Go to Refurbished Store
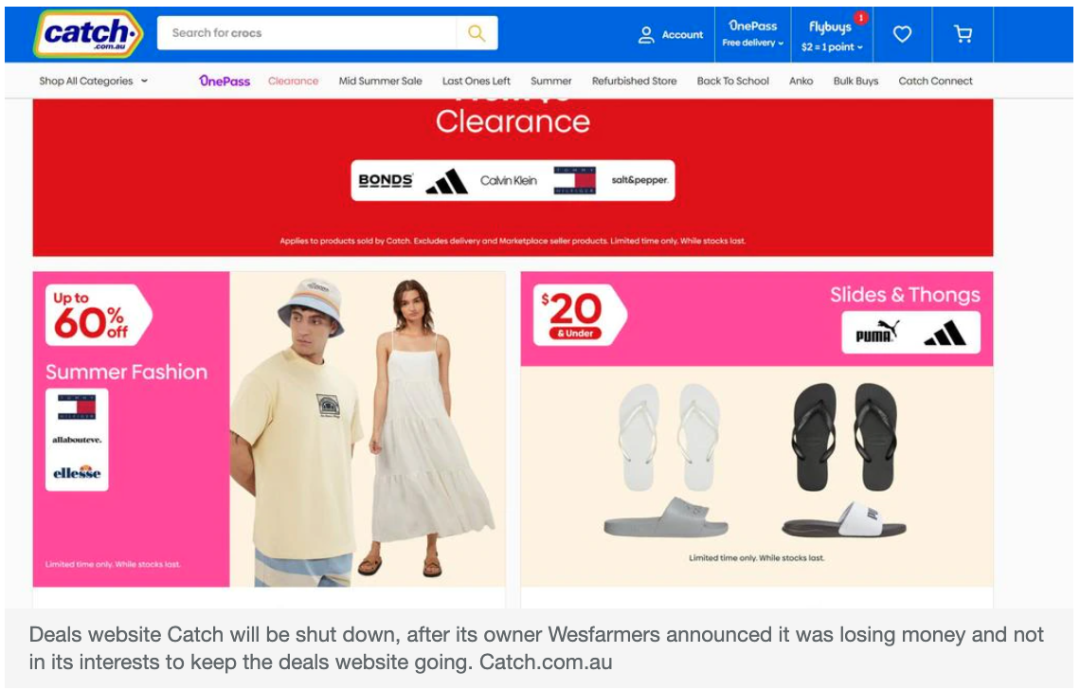Viewport: 1080px width, 690px height. 634,81
